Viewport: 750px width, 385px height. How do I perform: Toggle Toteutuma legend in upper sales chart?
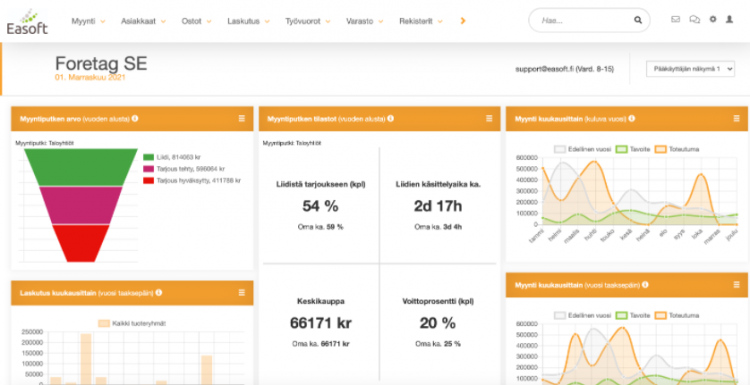[677, 149]
